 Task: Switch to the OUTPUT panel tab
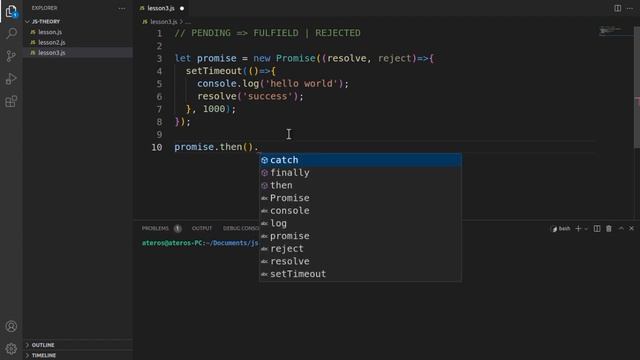click(x=202, y=229)
